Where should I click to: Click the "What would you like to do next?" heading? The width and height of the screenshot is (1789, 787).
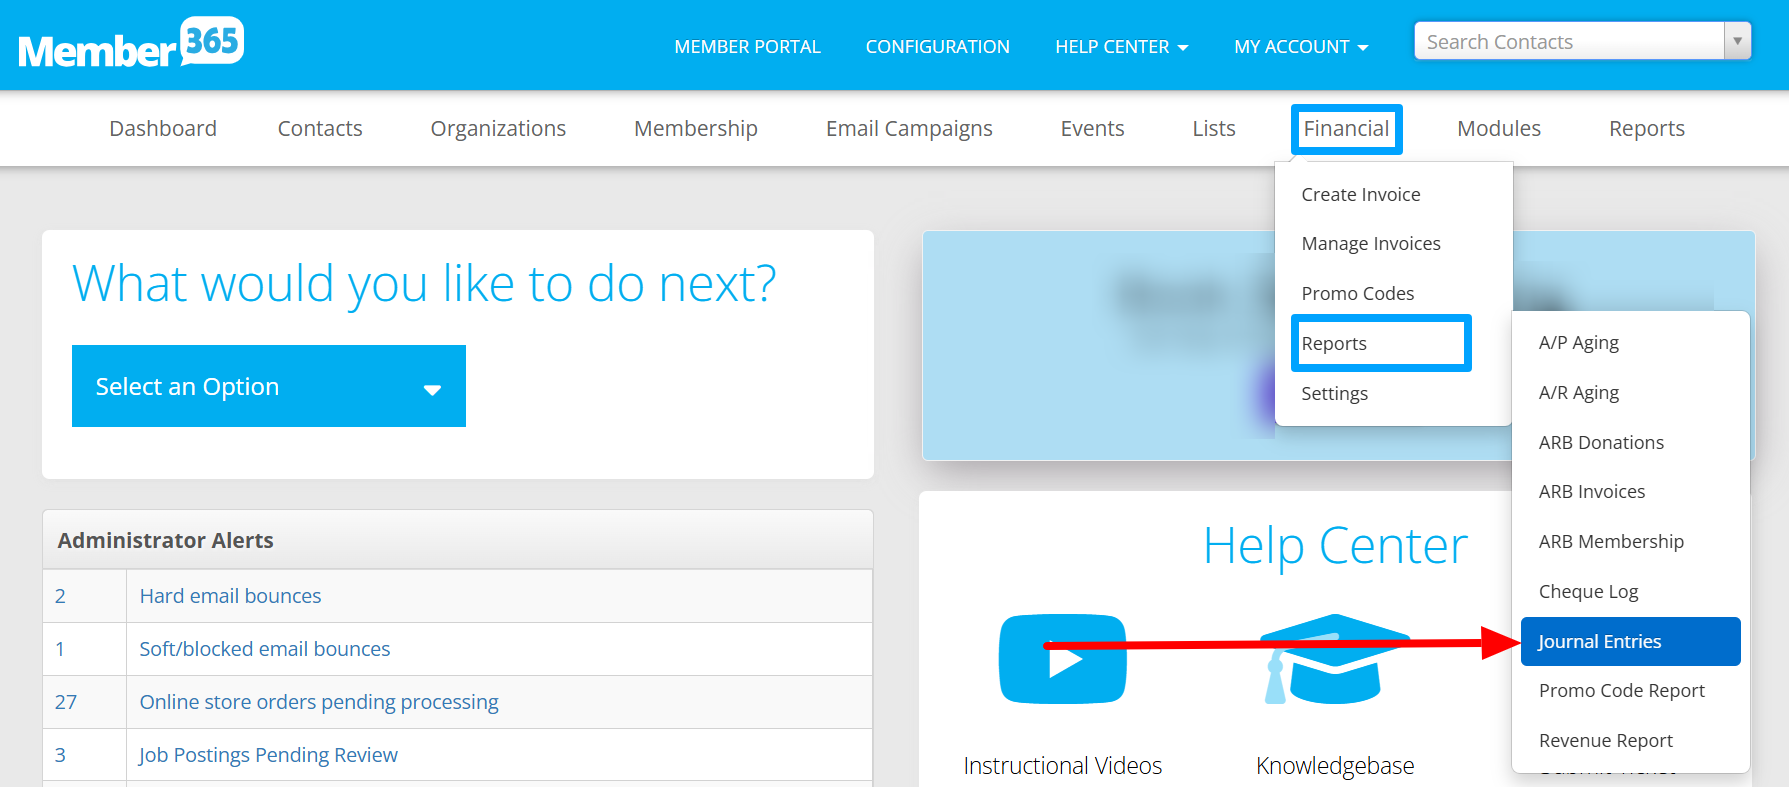pyautogui.click(x=424, y=283)
